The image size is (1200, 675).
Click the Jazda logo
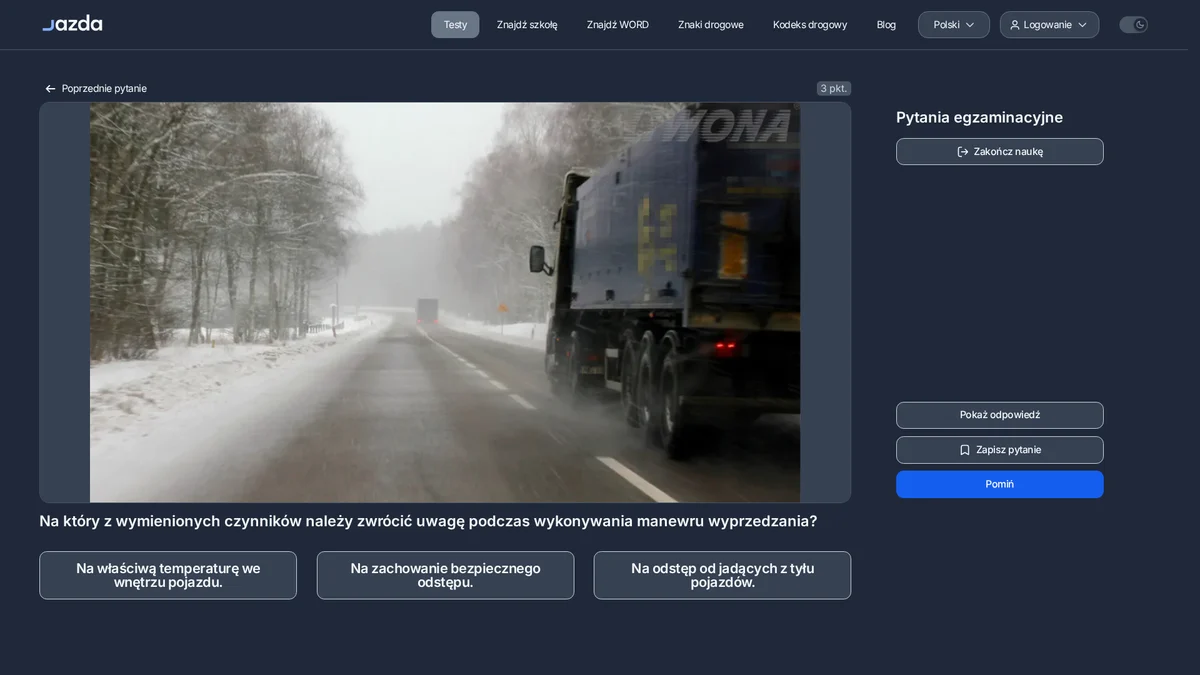tap(72, 23)
